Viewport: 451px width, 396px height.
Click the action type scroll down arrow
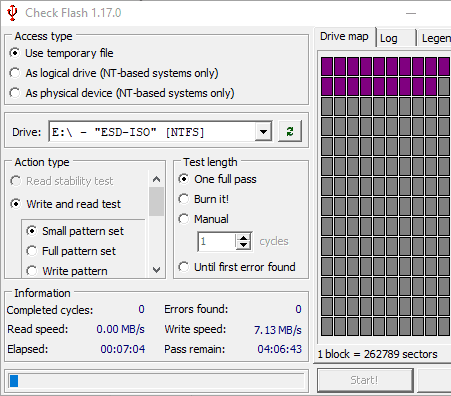(156, 269)
